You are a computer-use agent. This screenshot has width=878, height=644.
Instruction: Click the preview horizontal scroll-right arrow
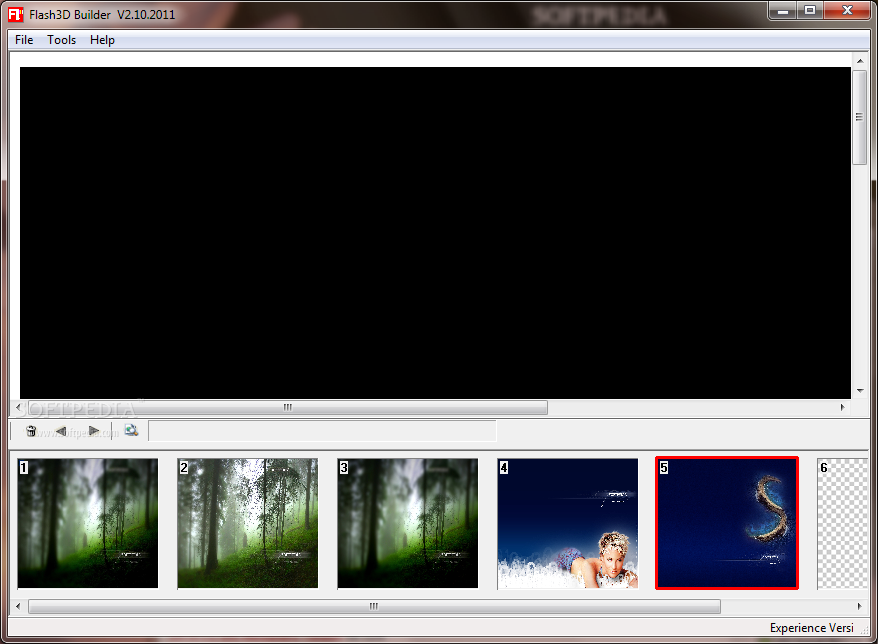(842, 407)
